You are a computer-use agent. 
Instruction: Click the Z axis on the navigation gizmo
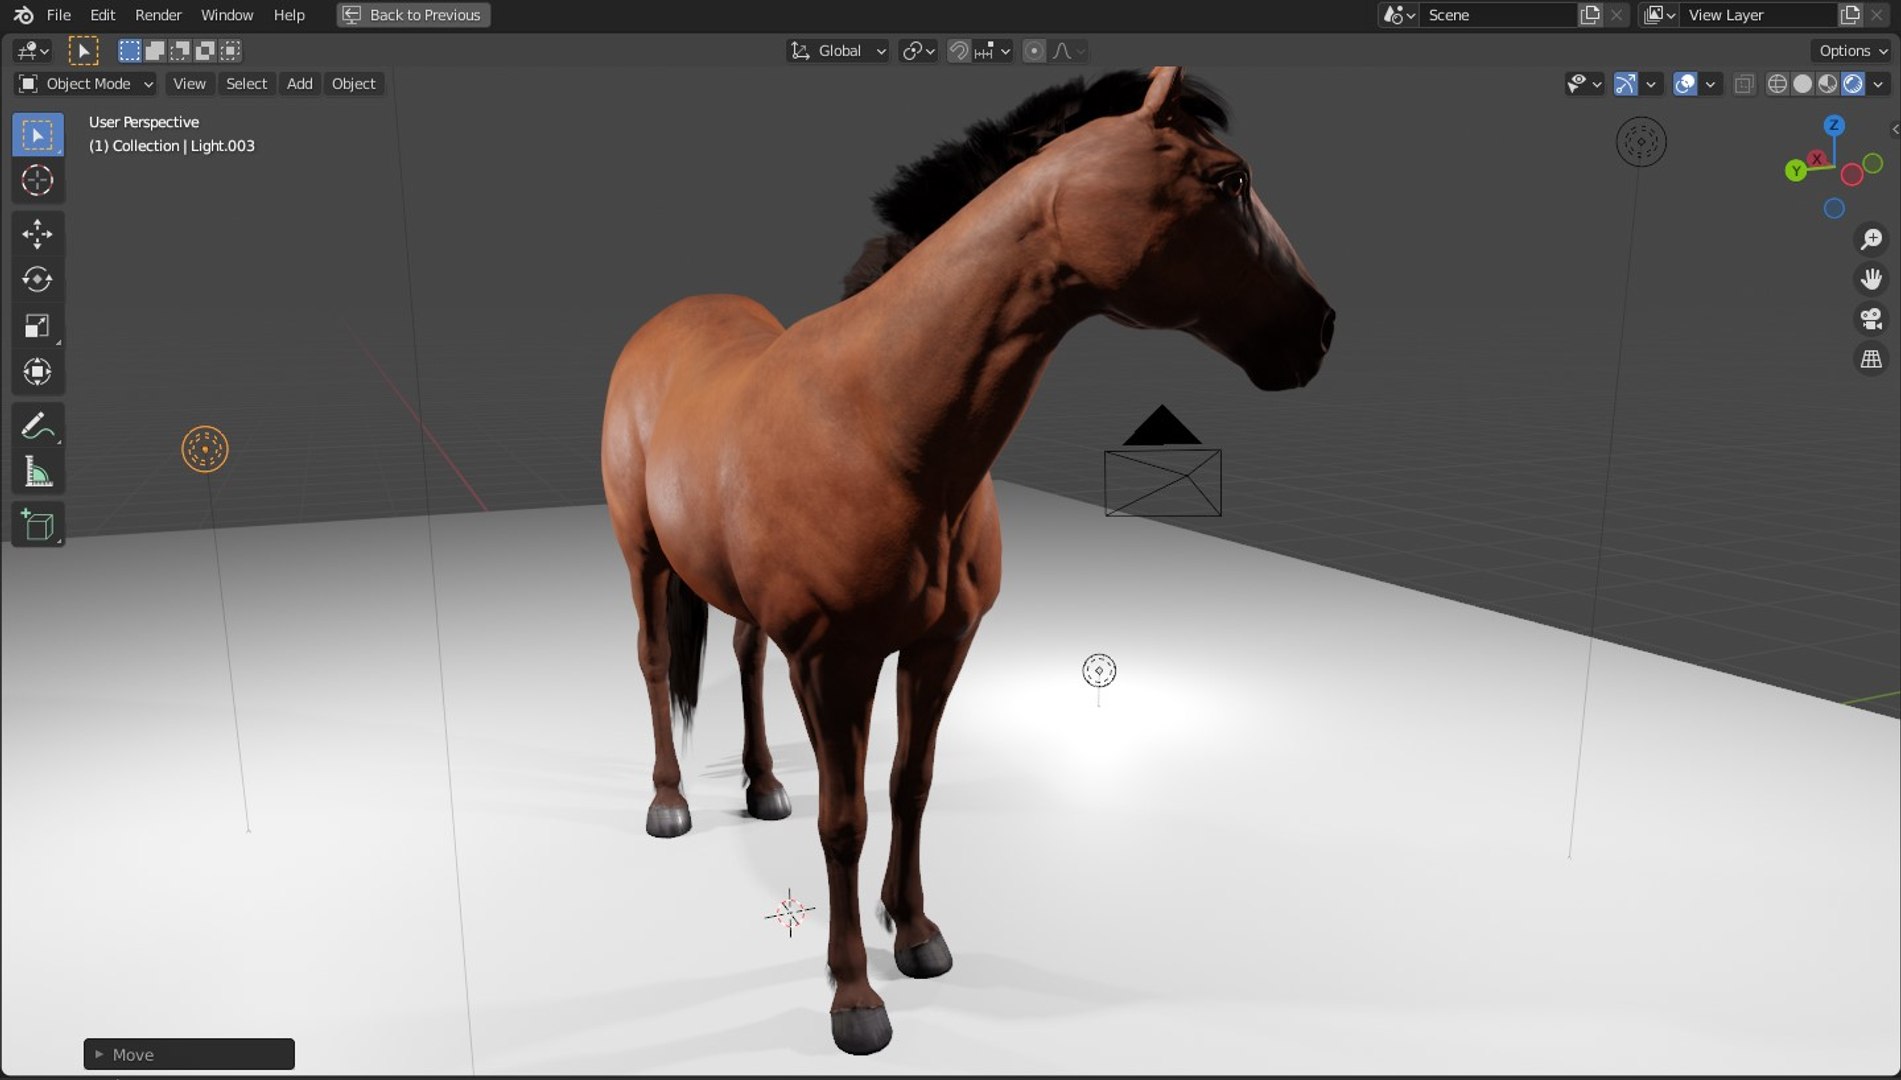pyautogui.click(x=1834, y=125)
